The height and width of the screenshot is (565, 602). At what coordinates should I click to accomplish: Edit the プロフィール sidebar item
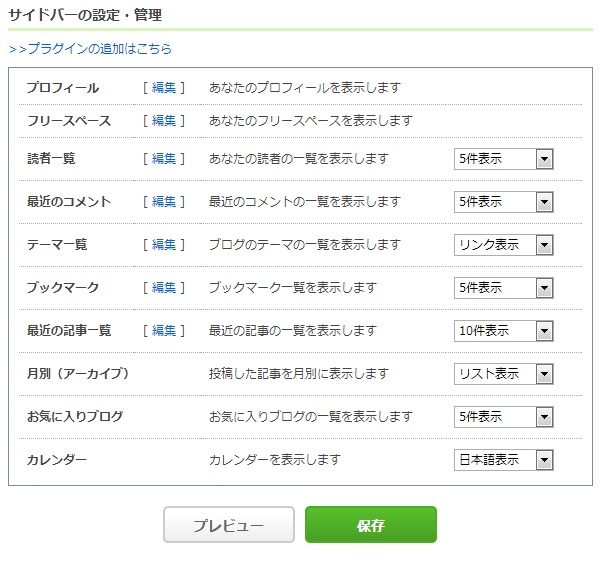point(164,88)
